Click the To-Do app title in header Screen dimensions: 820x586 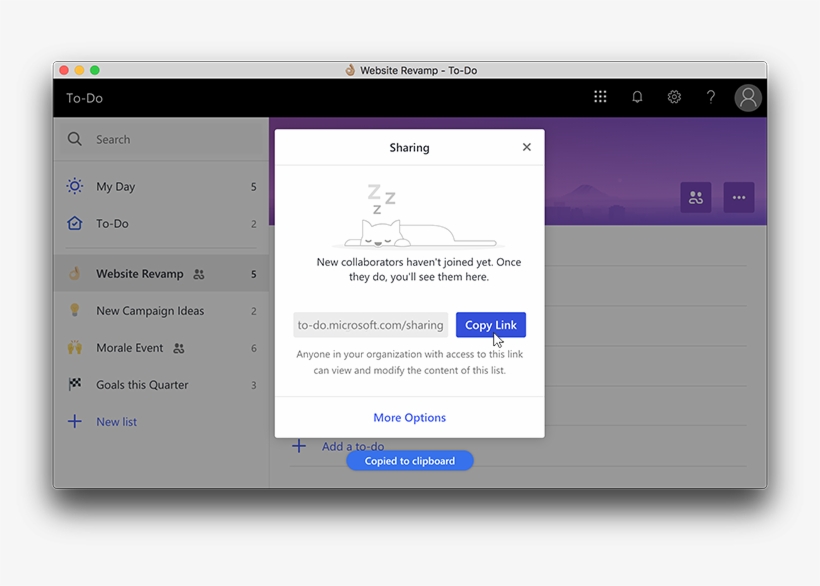(84, 98)
